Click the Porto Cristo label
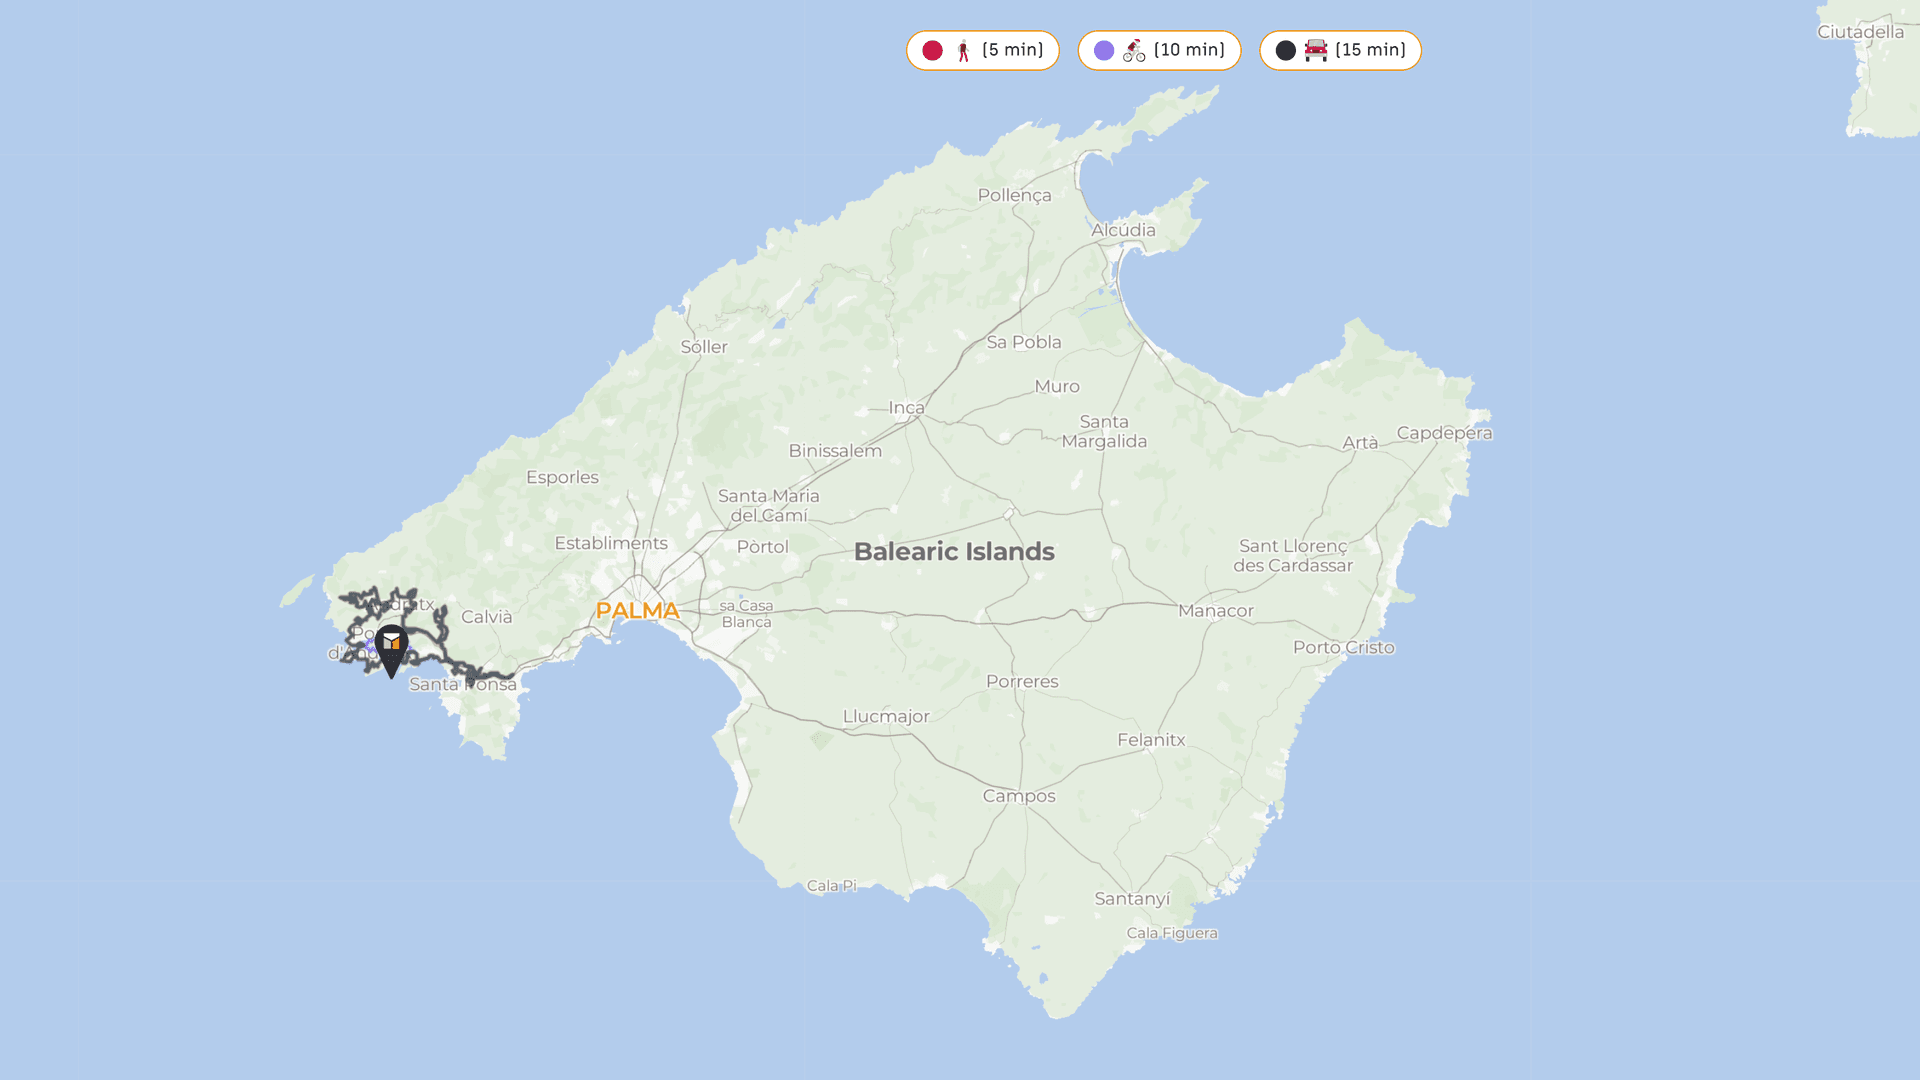Viewport: 1920px width, 1080px height. pos(1343,647)
